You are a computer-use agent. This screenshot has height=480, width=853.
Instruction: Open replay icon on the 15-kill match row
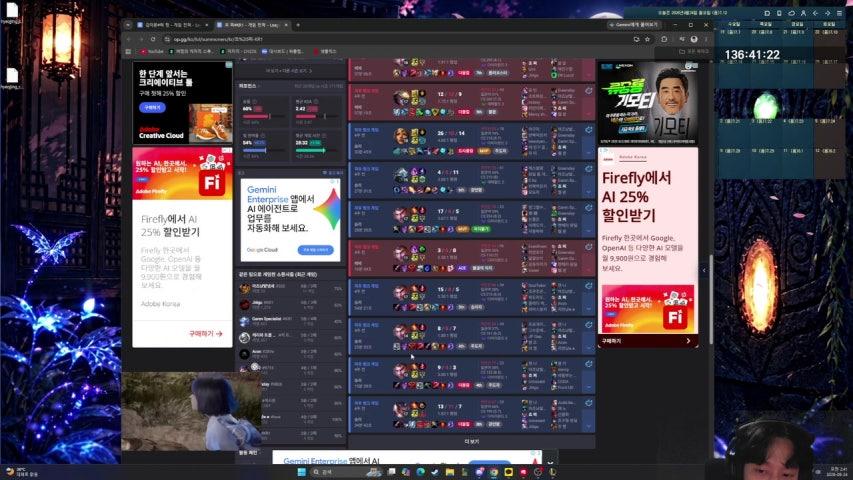(589, 286)
